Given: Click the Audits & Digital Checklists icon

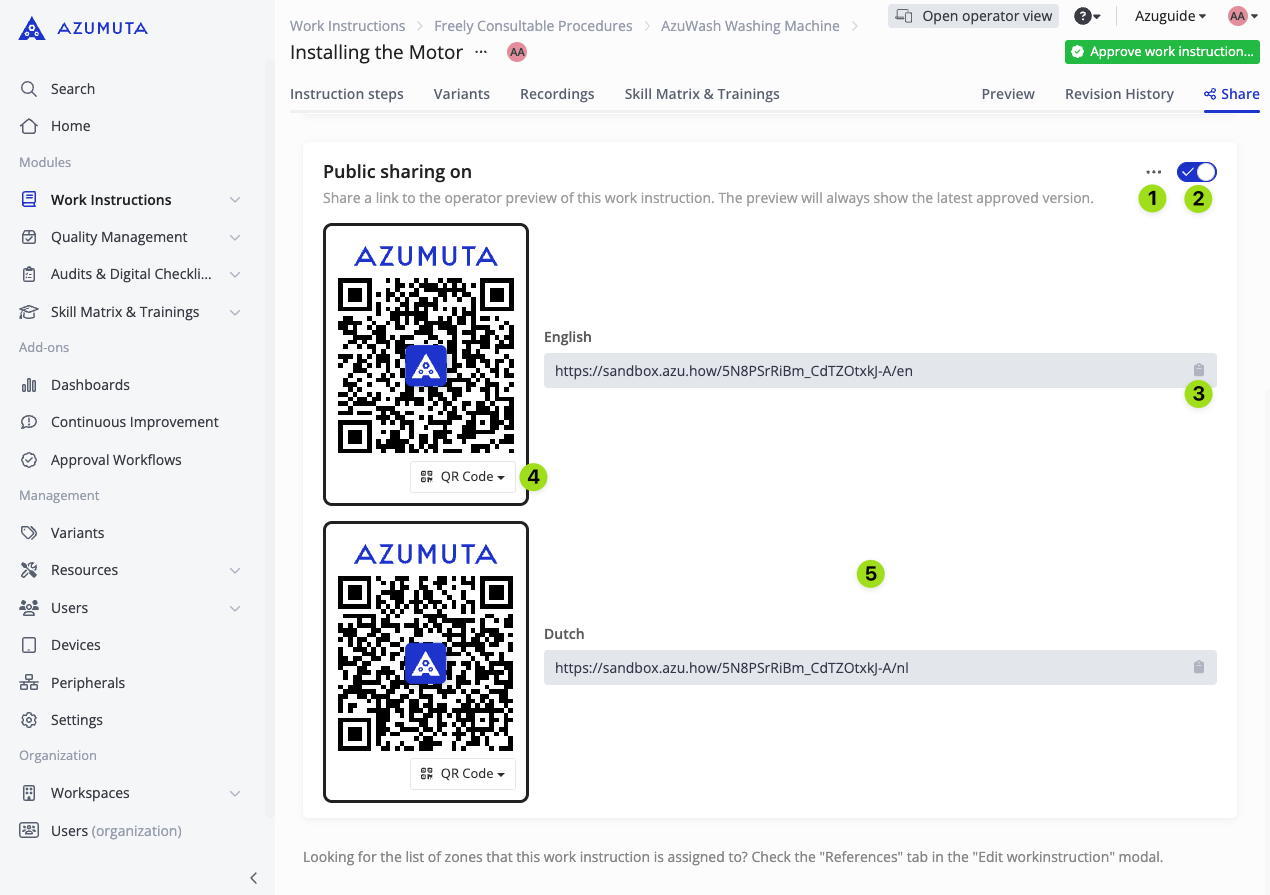Looking at the screenshot, I should 29,274.
